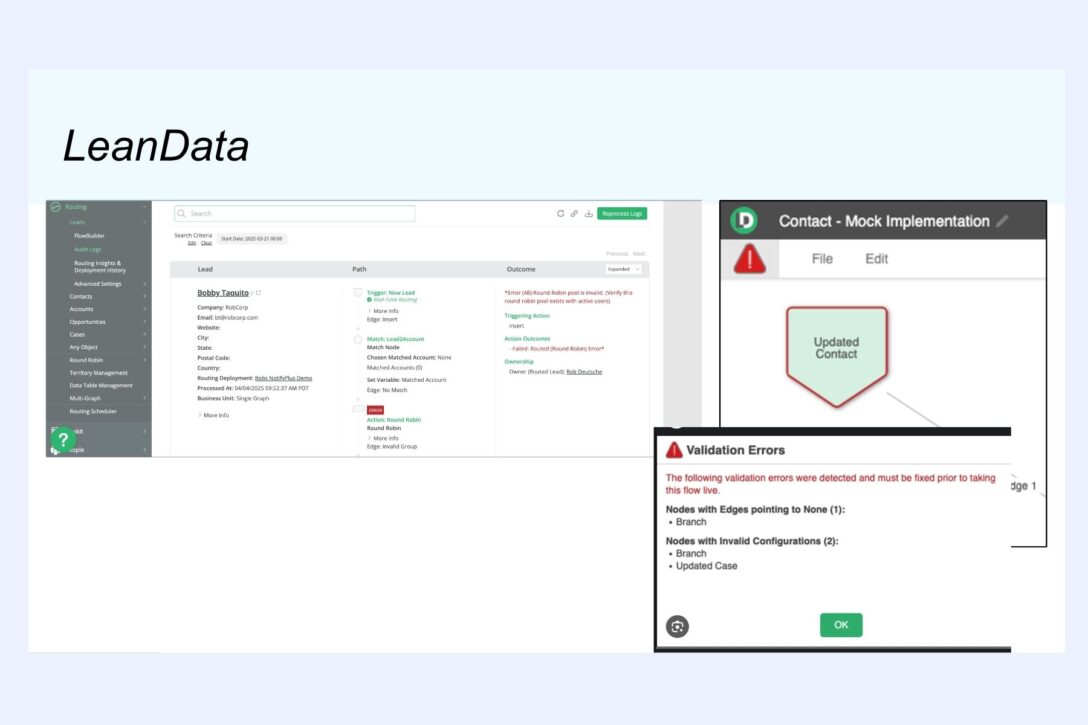Click the warning triangle next to Validation Errors
The width and height of the screenshot is (1088, 725).
tap(674, 450)
